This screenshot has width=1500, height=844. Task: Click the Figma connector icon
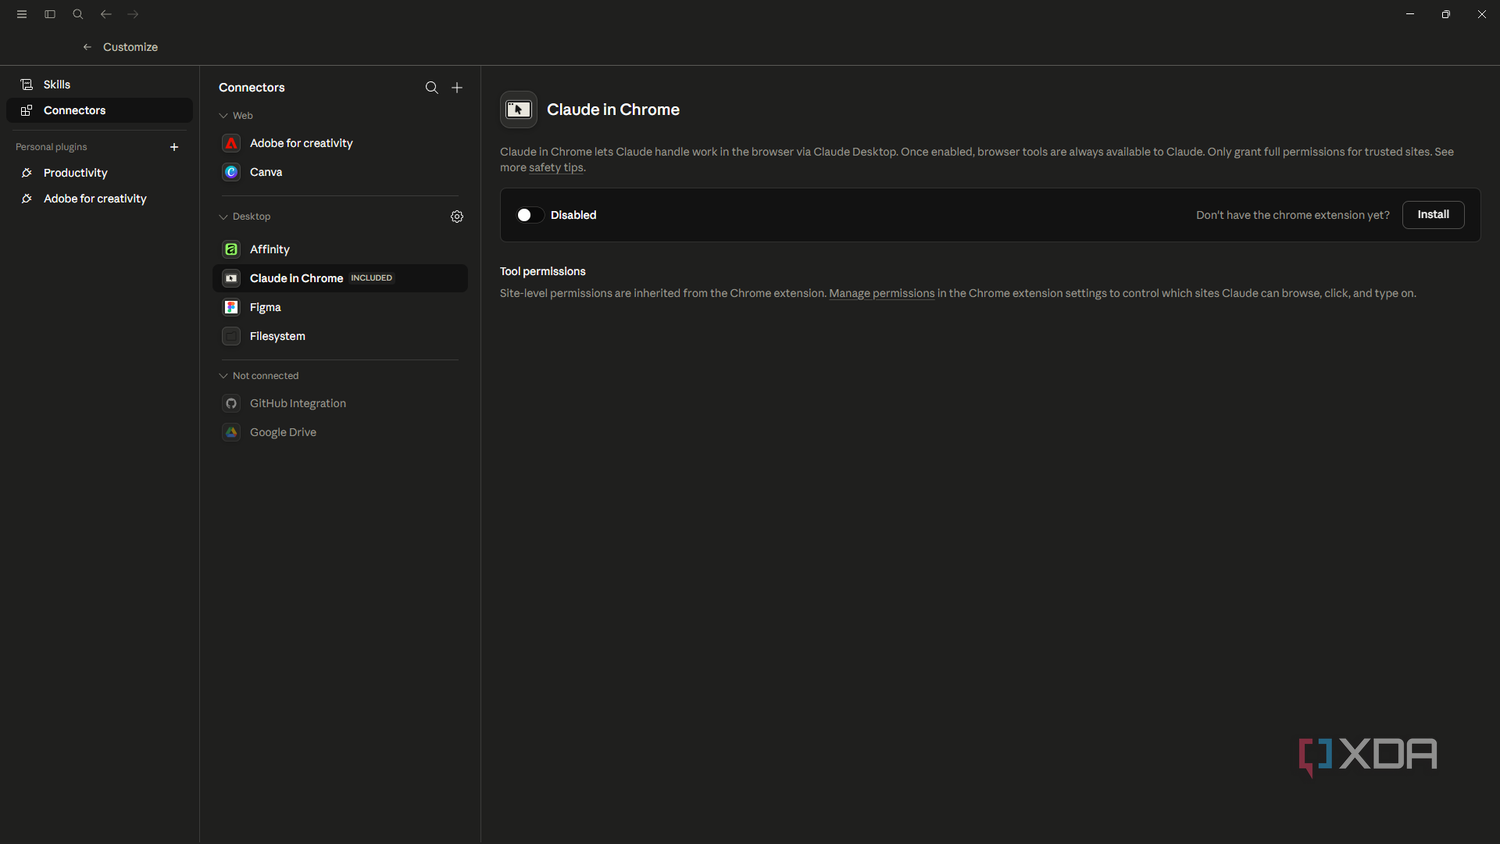pos(231,307)
